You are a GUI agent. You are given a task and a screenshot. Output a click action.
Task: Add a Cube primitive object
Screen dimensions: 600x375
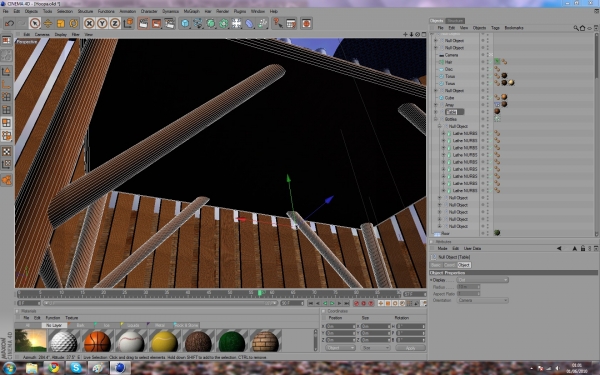[185, 23]
